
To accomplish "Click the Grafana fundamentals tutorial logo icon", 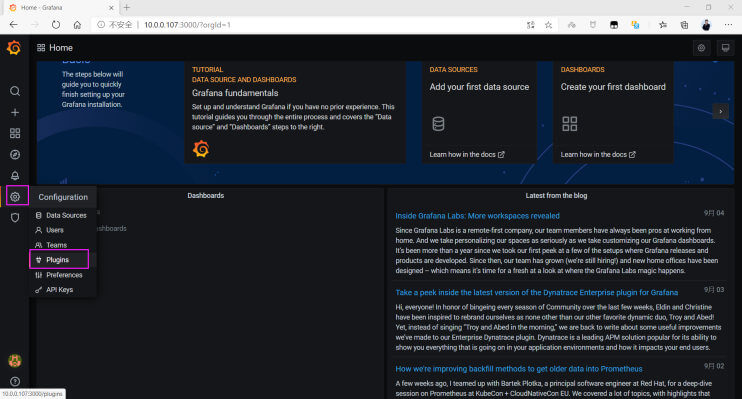I will (201, 149).
